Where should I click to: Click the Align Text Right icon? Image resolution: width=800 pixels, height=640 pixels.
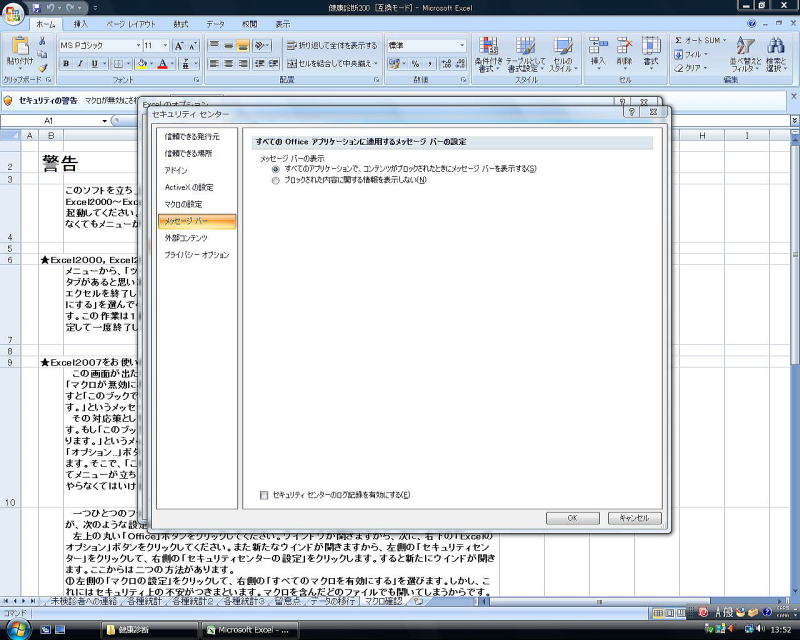point(243,64)
